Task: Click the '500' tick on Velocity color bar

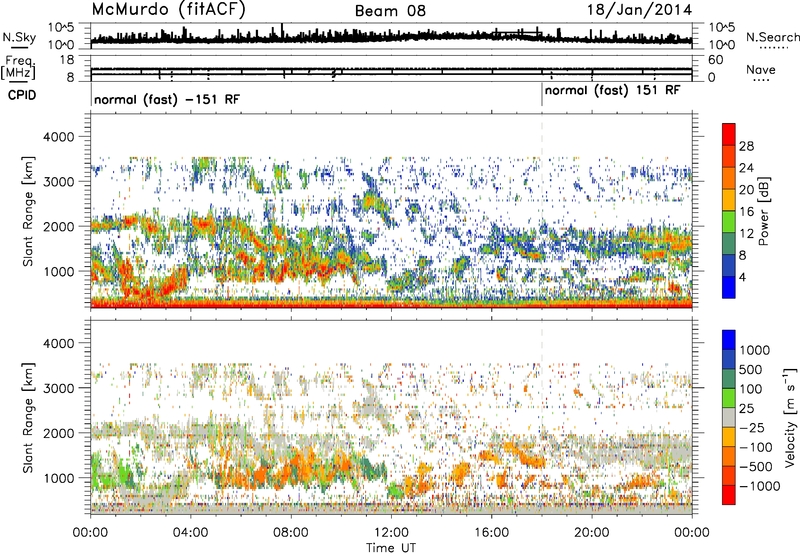Action: pos(751,370)
